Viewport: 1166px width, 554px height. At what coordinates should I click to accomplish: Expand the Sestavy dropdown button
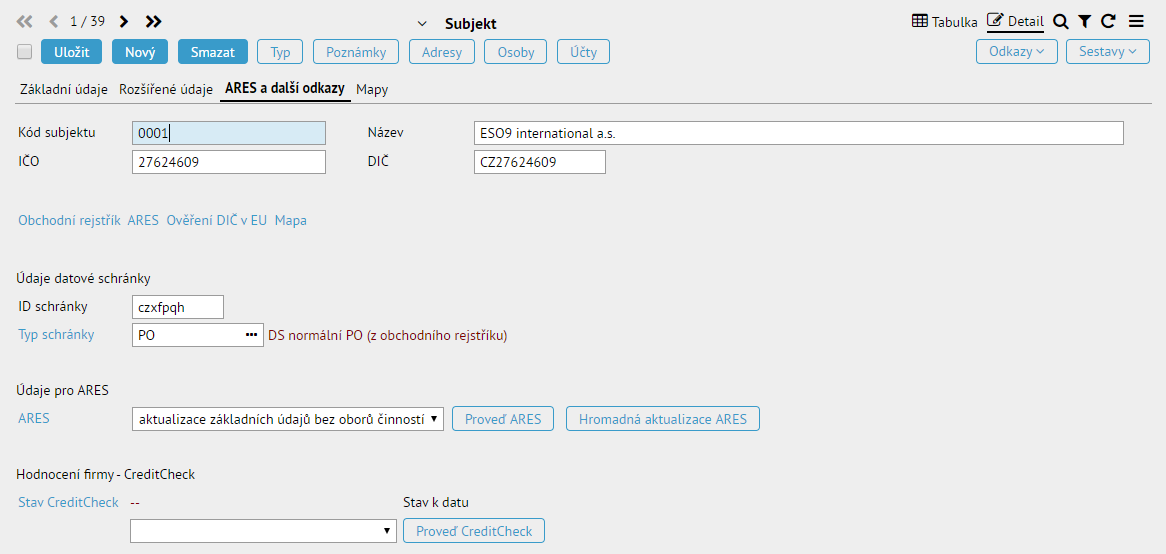[x=1108, y=52]
